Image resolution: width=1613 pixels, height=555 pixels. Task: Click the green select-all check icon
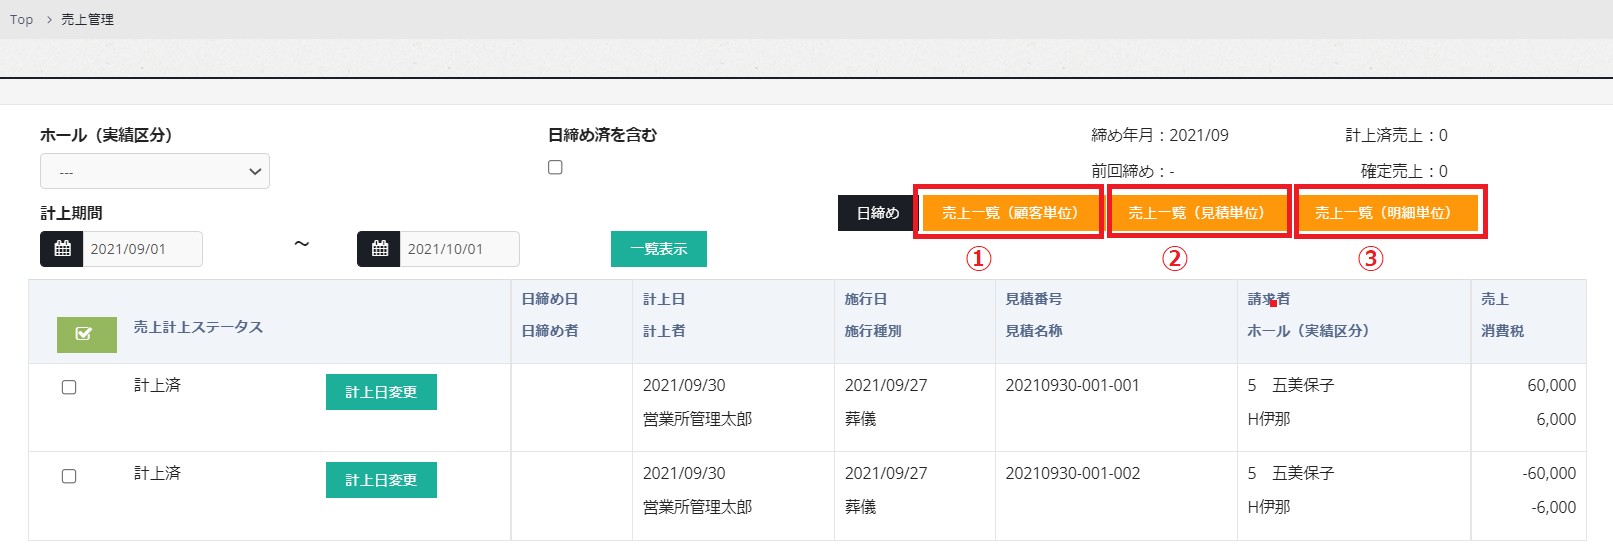point(86,334)
